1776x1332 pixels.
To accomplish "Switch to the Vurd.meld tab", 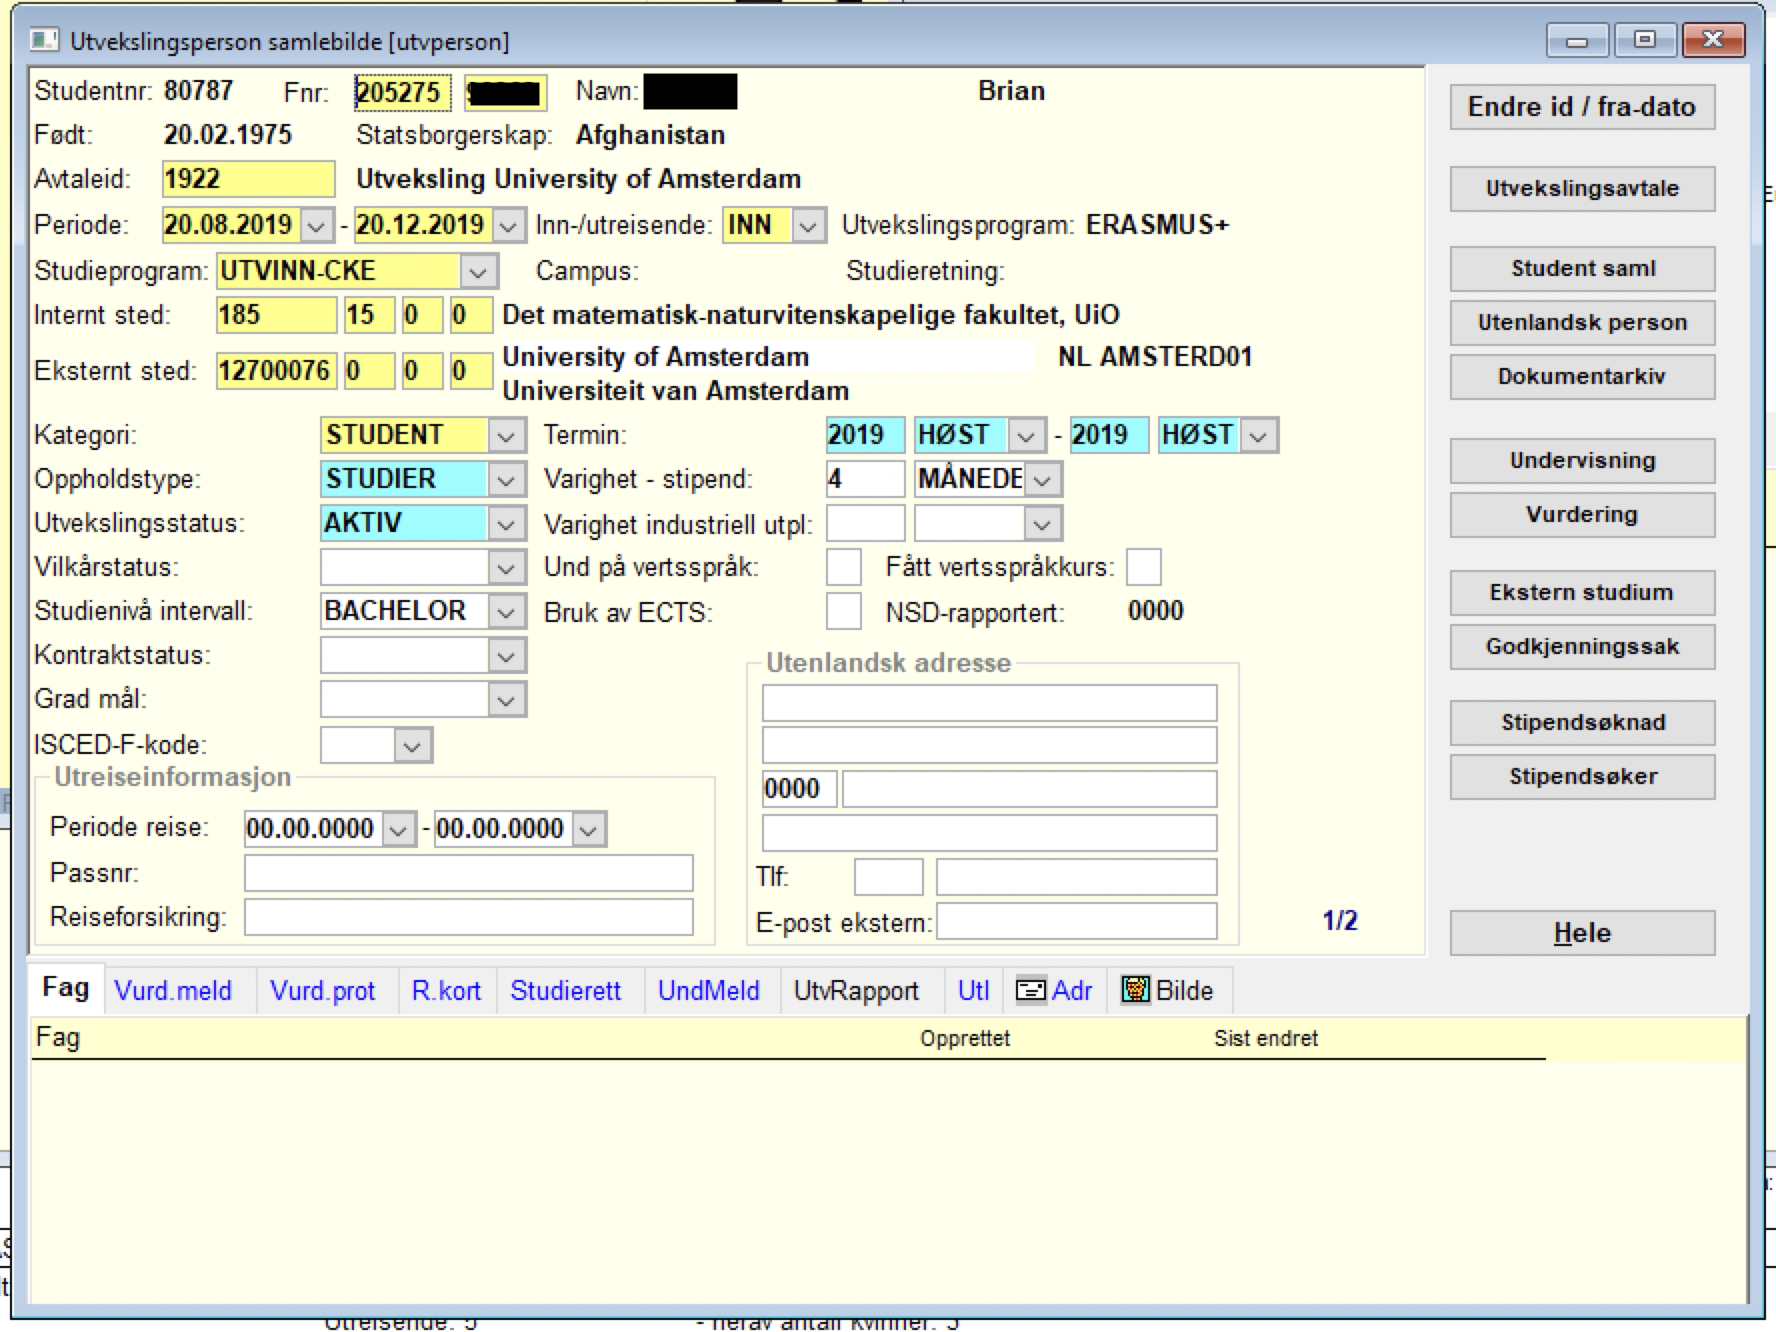I will point(173,991).
